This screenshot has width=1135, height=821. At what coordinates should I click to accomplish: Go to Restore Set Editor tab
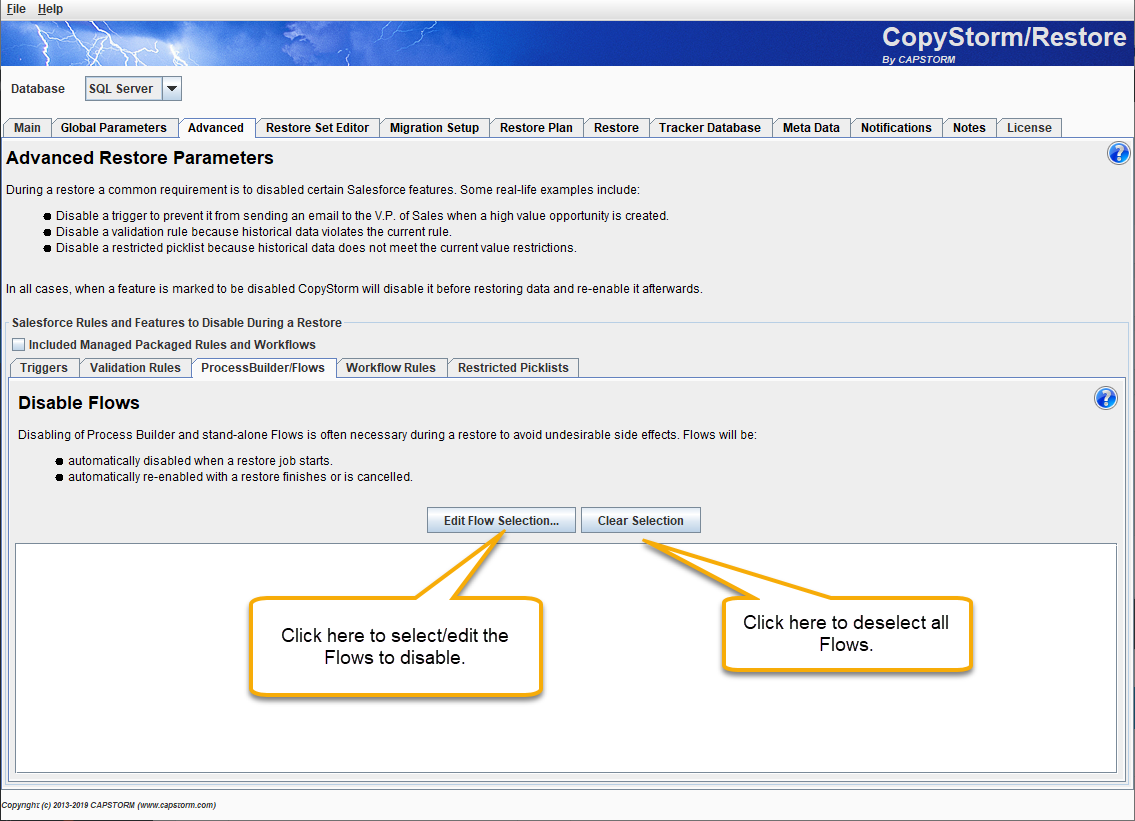[317, 127]
